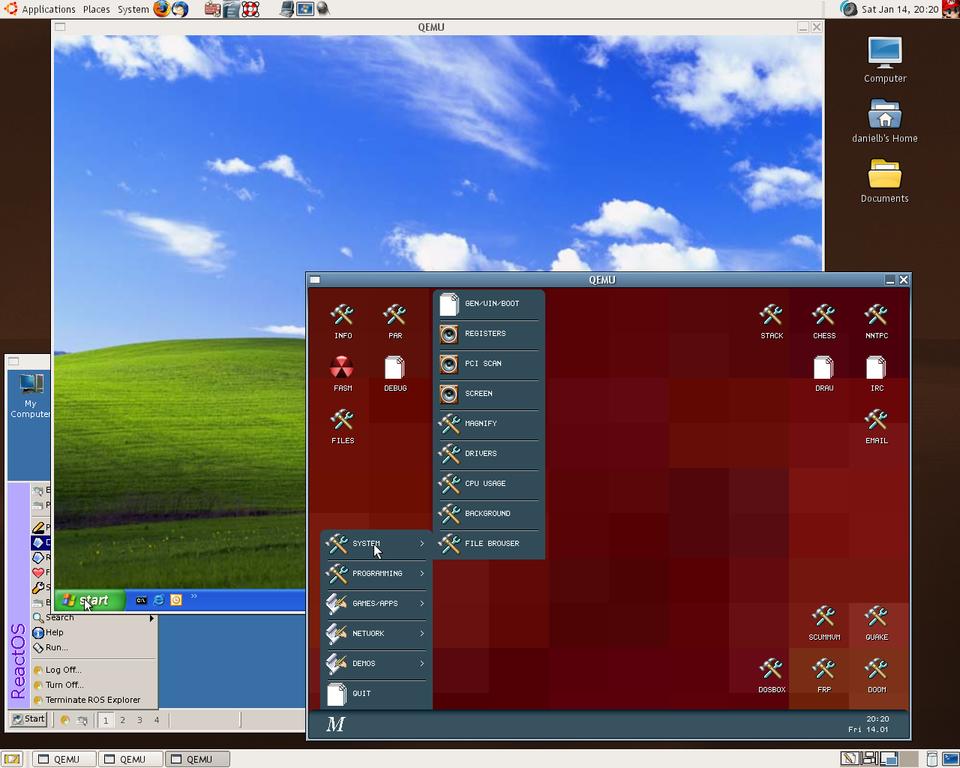Switch to ReactOS virtual desktop 2
Image resolution: width=960 pixels, height=768 pixels.
tap(123, 720)
